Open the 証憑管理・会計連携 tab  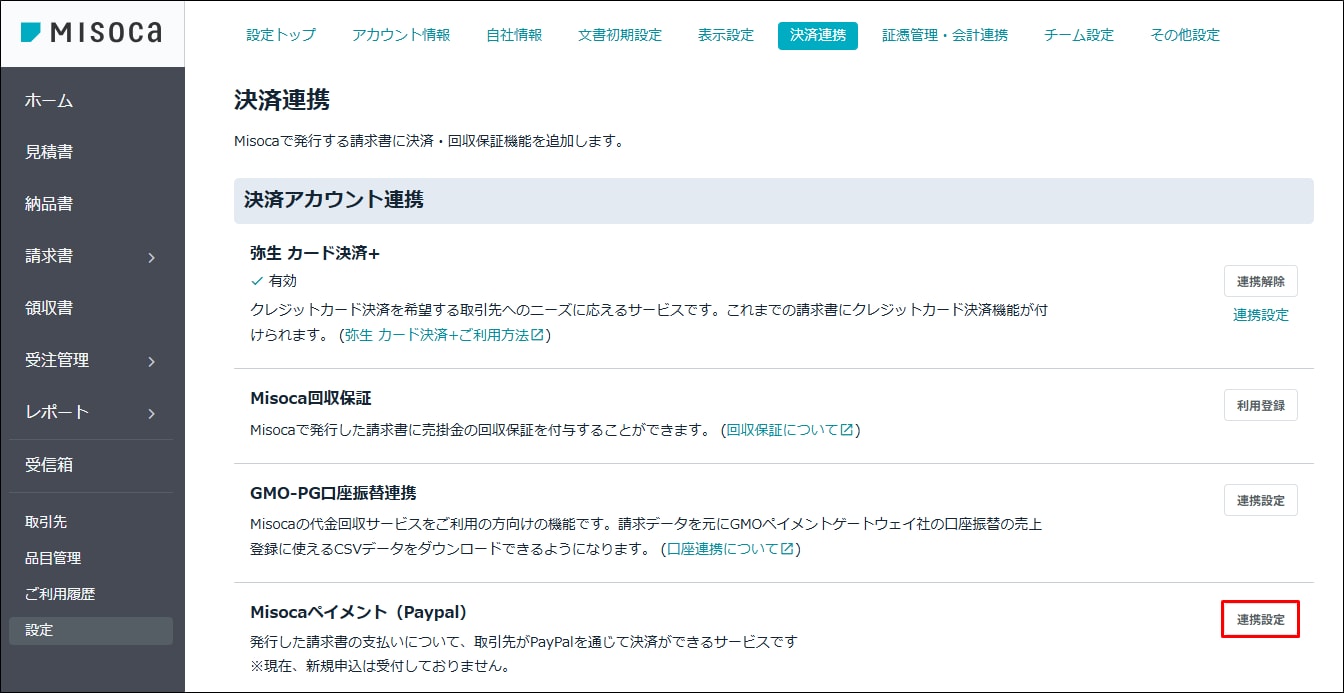[x=945, y=35]
